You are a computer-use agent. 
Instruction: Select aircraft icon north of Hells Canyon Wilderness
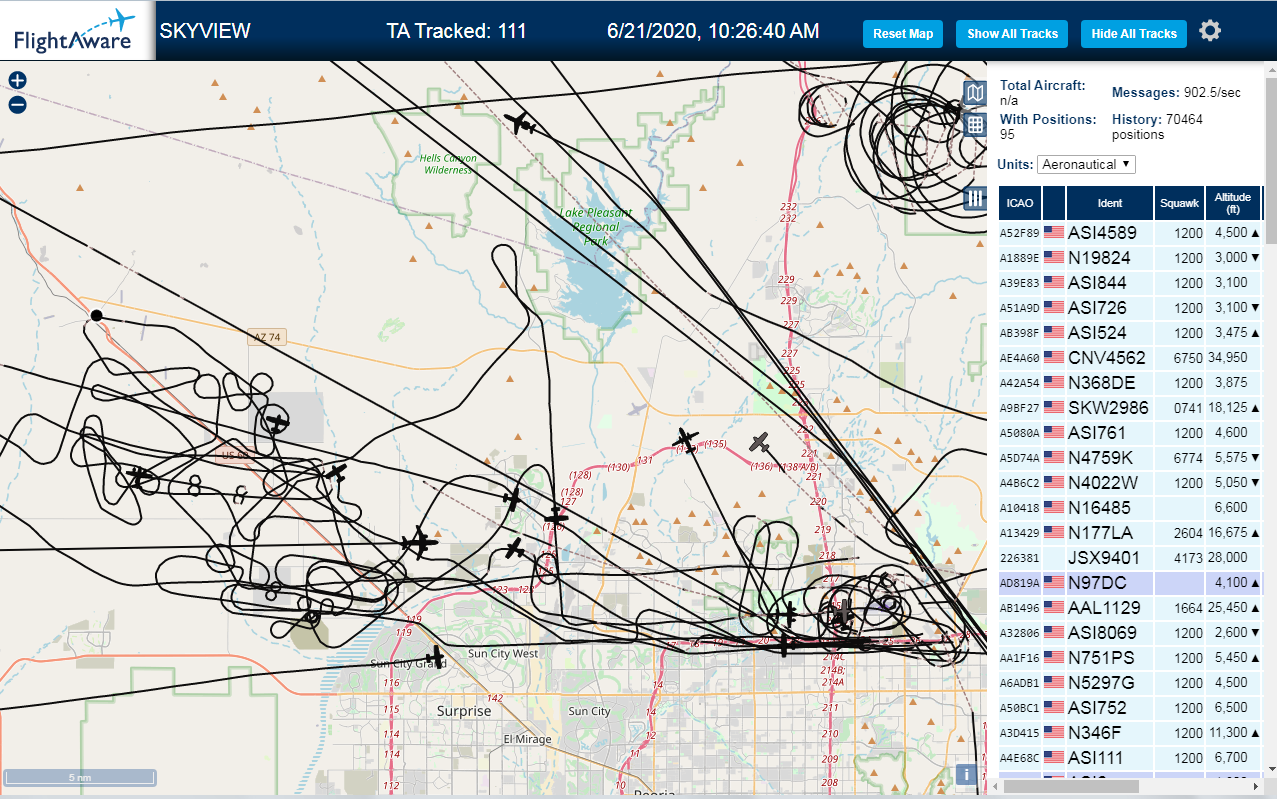click(x=520, y=124)
